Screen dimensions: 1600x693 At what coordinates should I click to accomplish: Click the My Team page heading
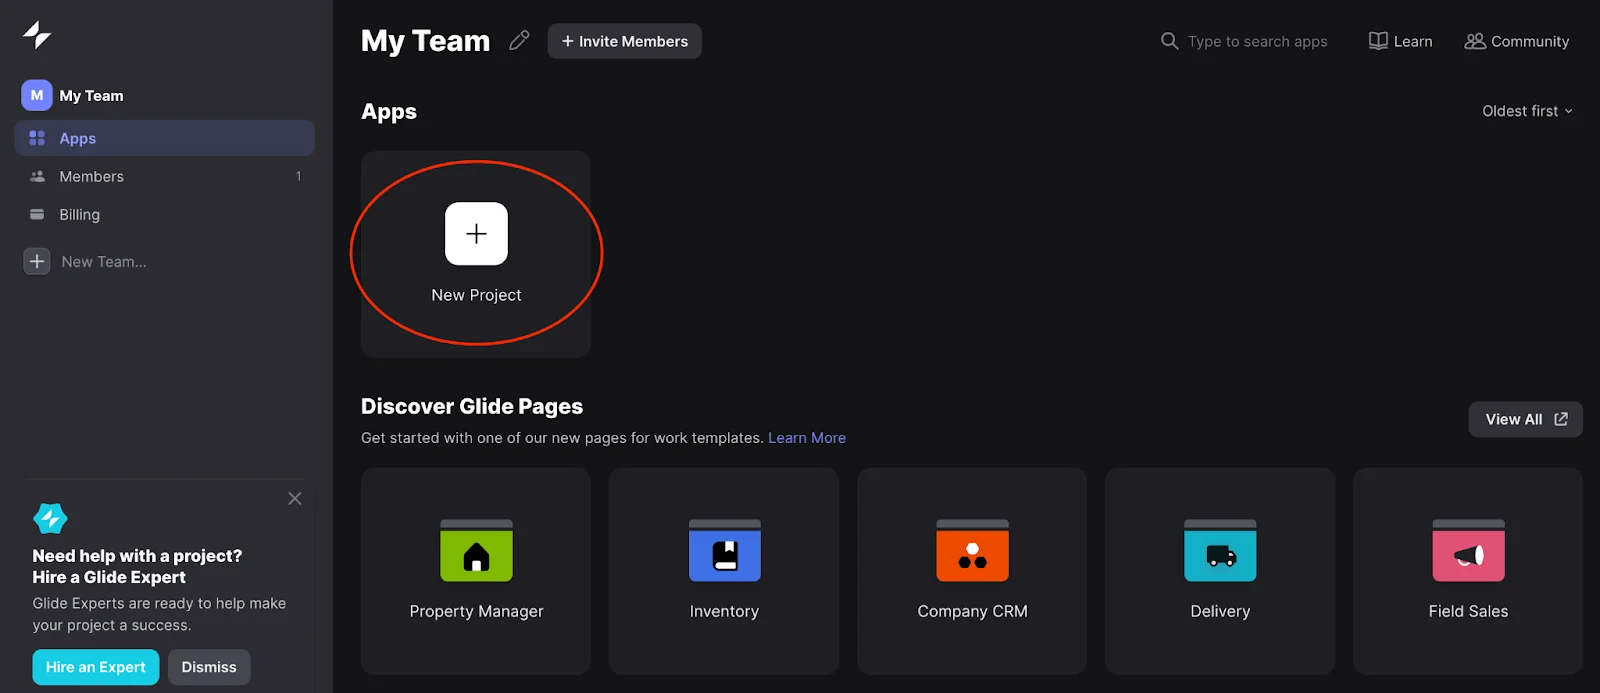tap(425, 41)
